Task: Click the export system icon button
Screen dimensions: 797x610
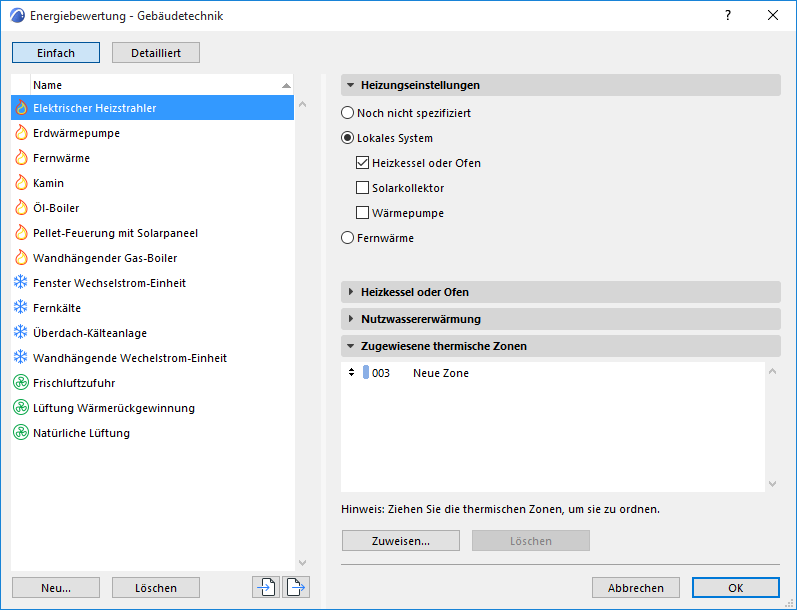Action: [x=295, y=587]
